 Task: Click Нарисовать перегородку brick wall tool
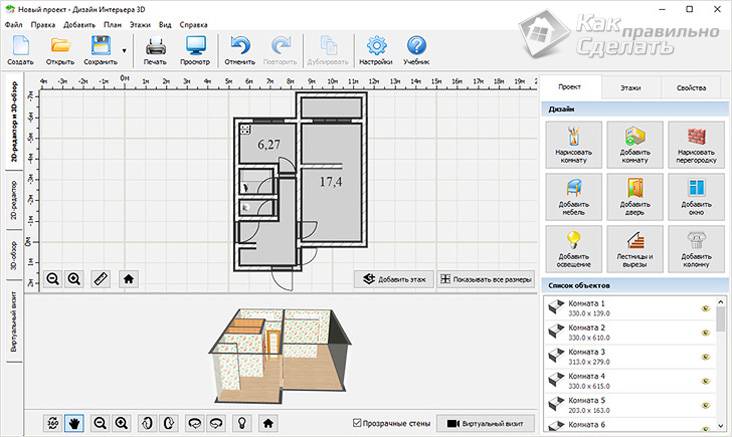coord(696,145)
